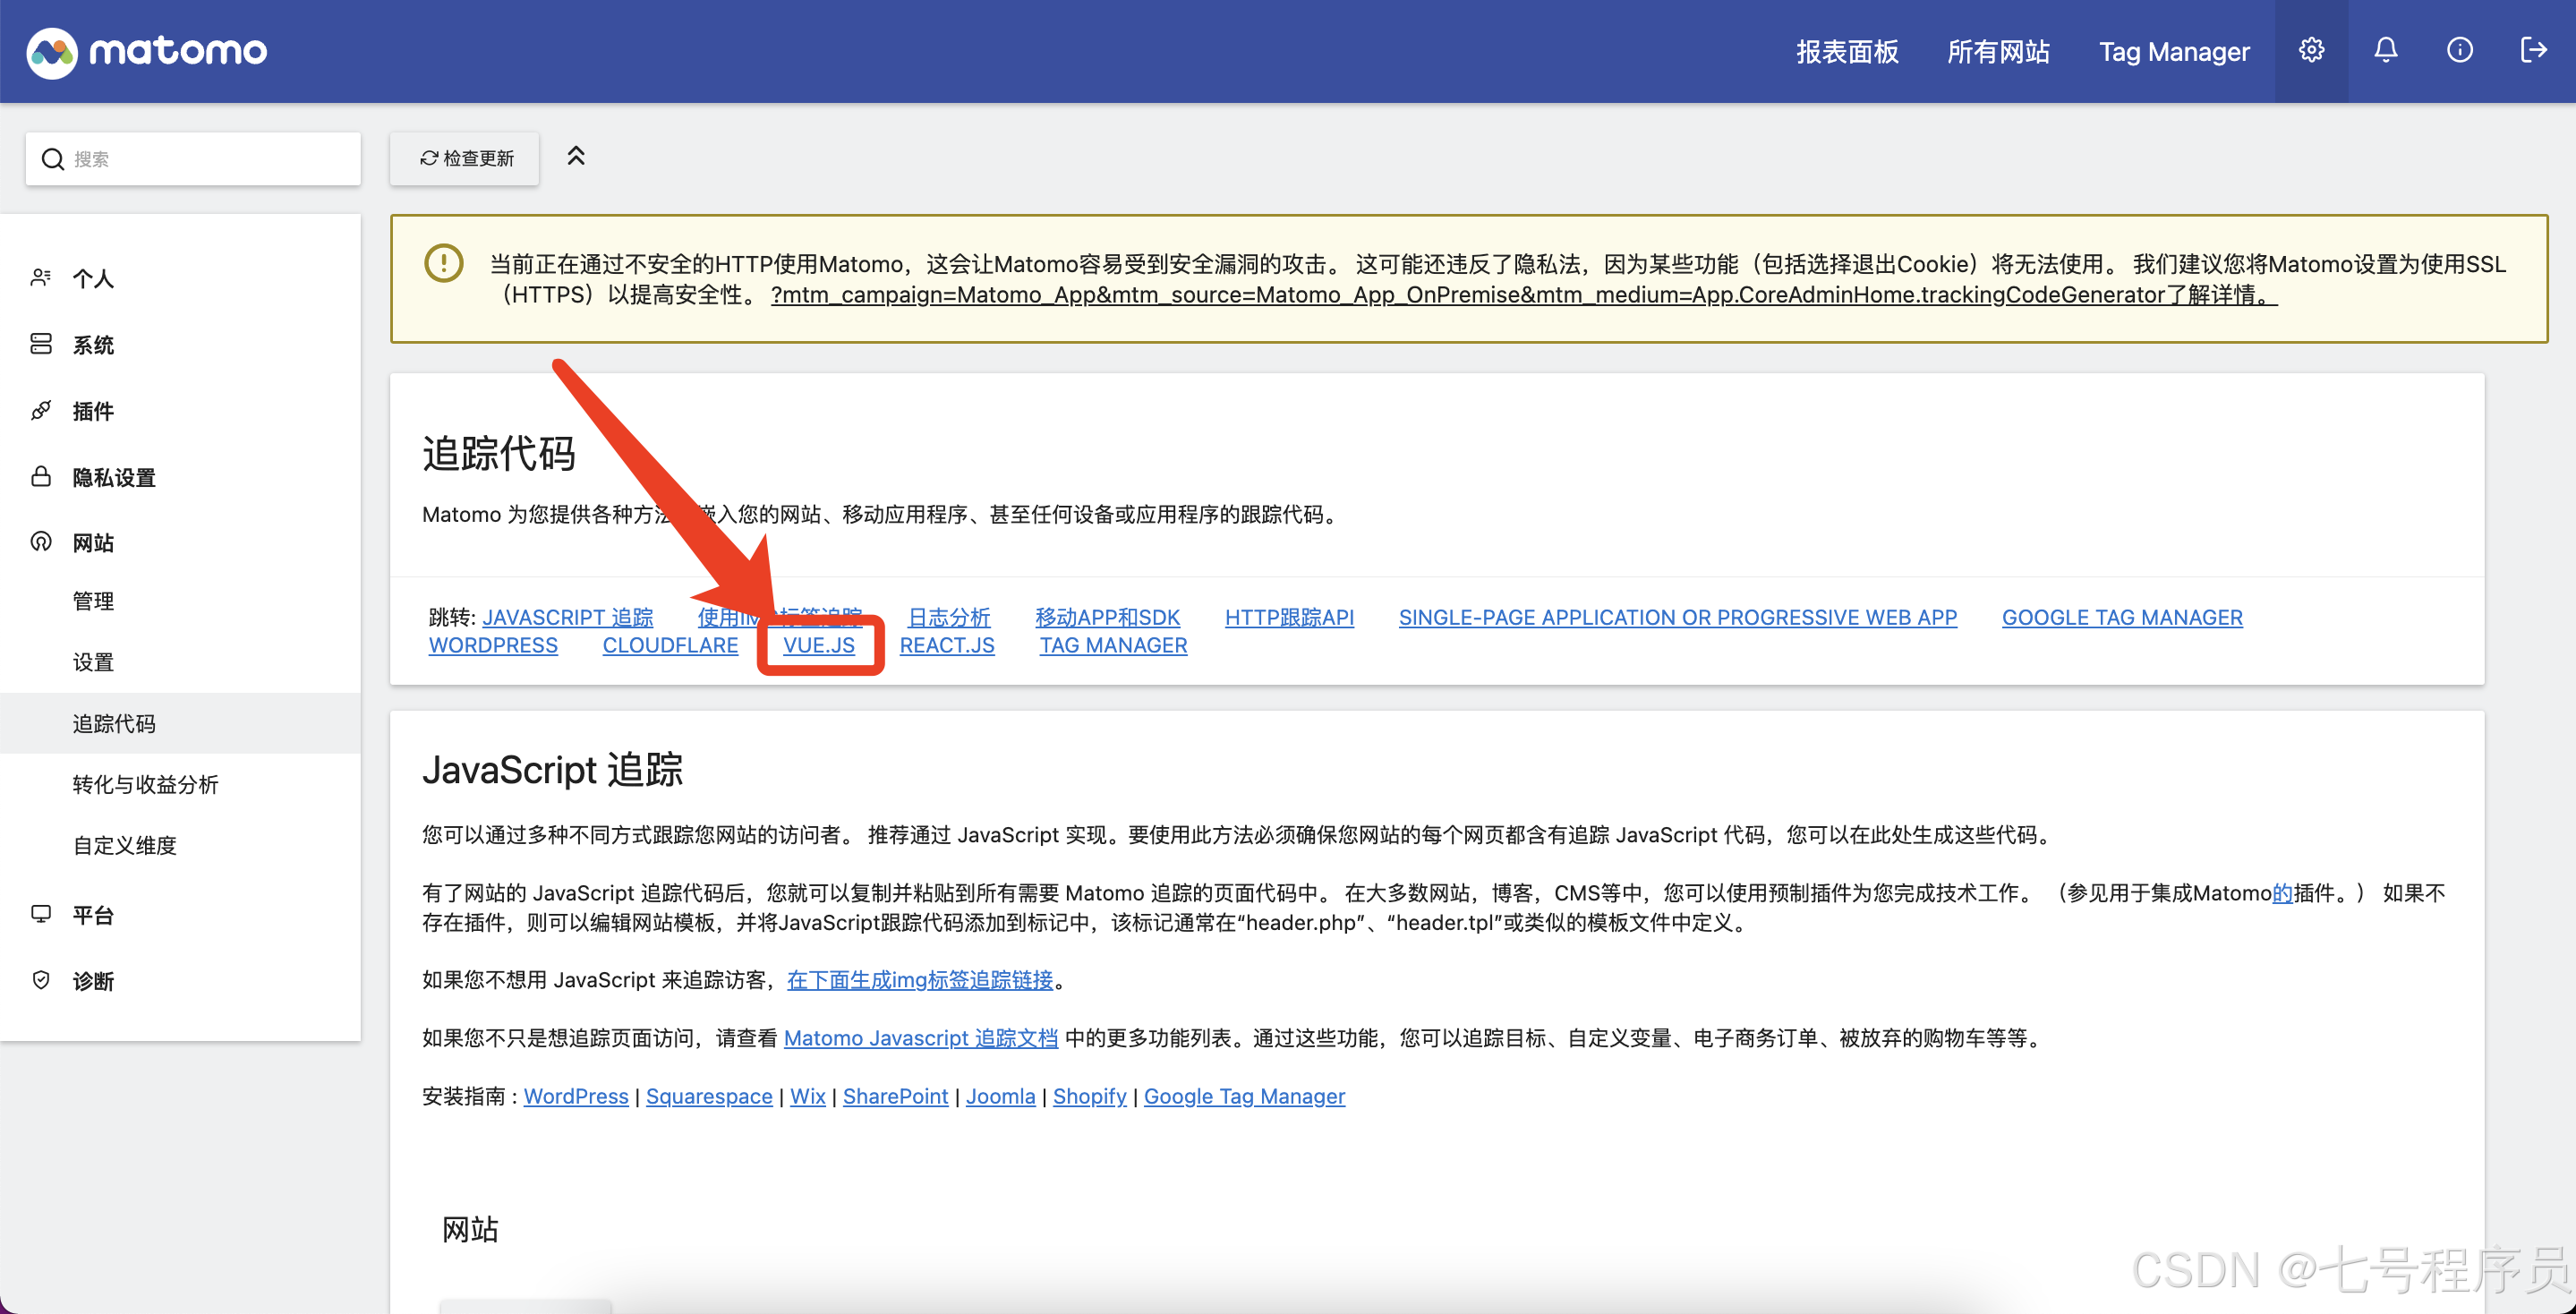Screen dimensions: 2576x1314
Task: Open the settings gear icon
Action: [2310, 50]
